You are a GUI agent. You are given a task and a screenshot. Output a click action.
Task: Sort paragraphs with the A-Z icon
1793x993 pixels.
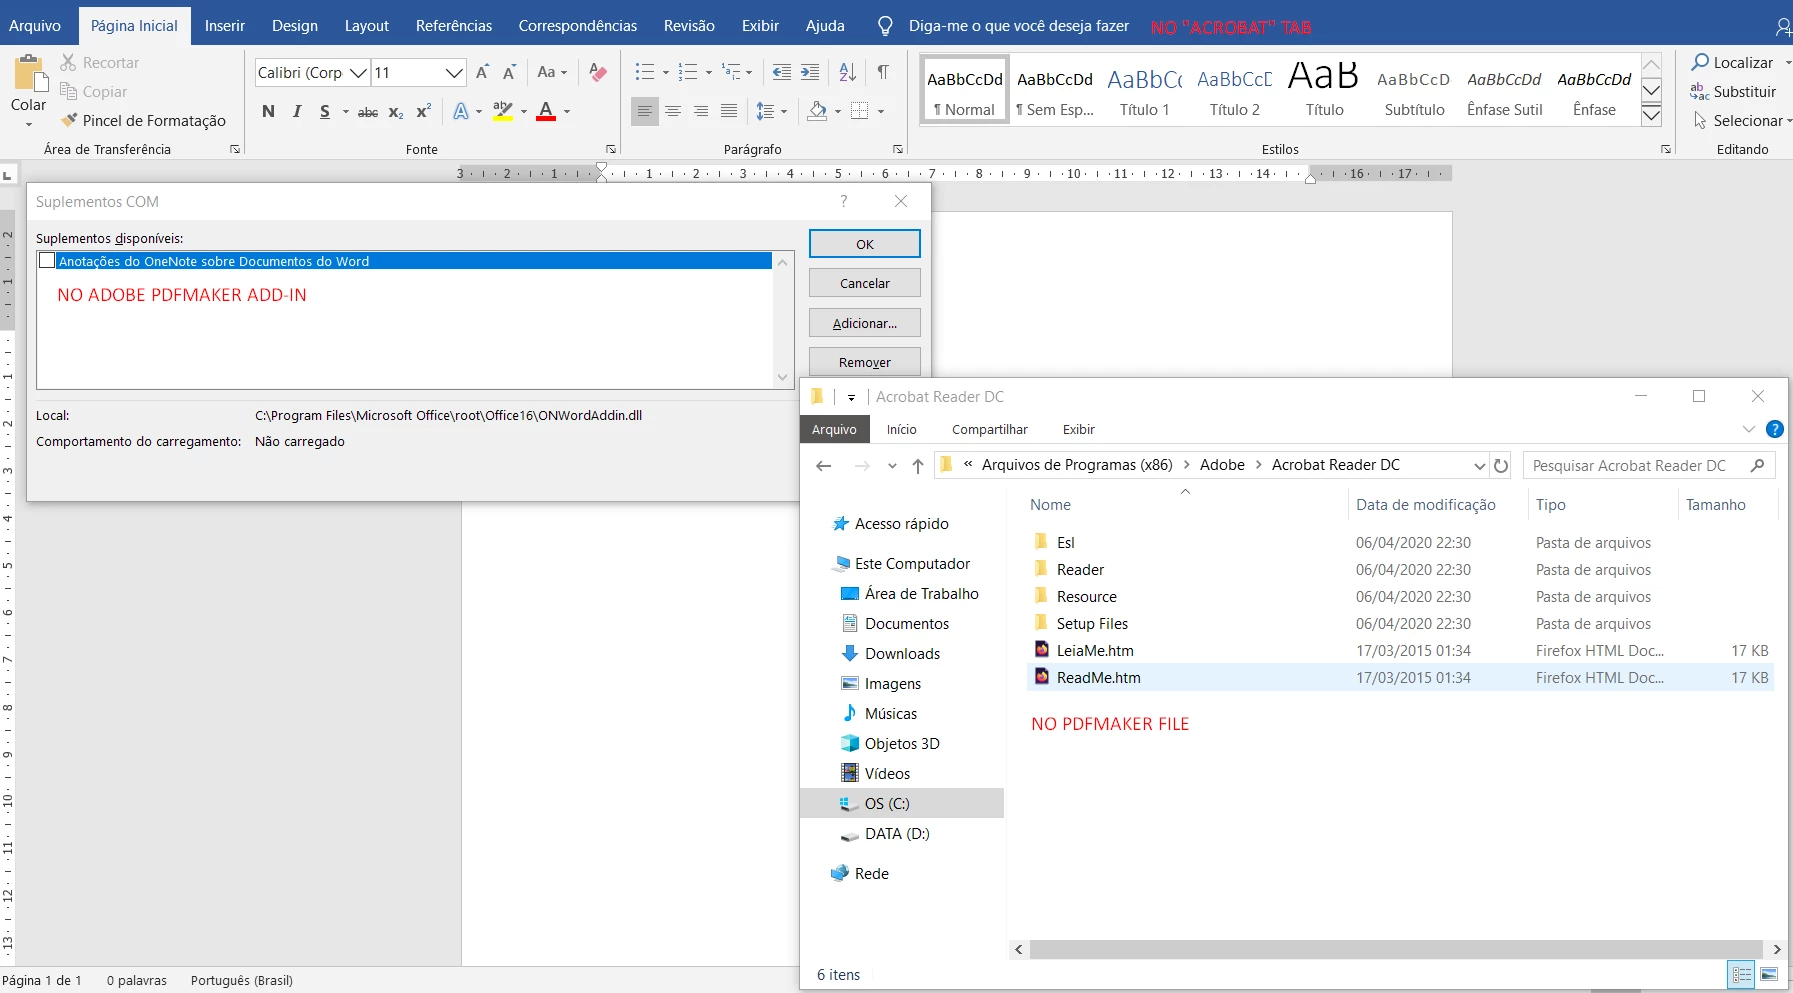tap(847, 72)
